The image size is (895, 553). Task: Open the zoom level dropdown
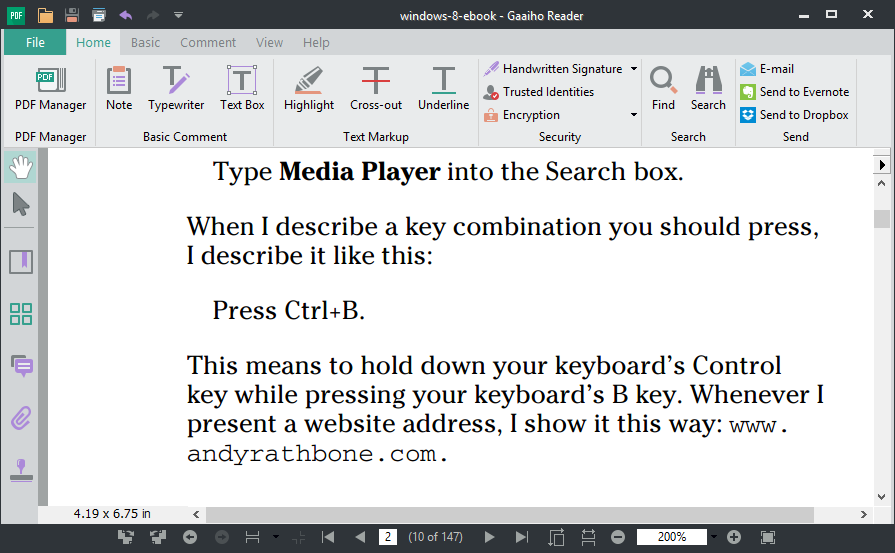(714, 537)
